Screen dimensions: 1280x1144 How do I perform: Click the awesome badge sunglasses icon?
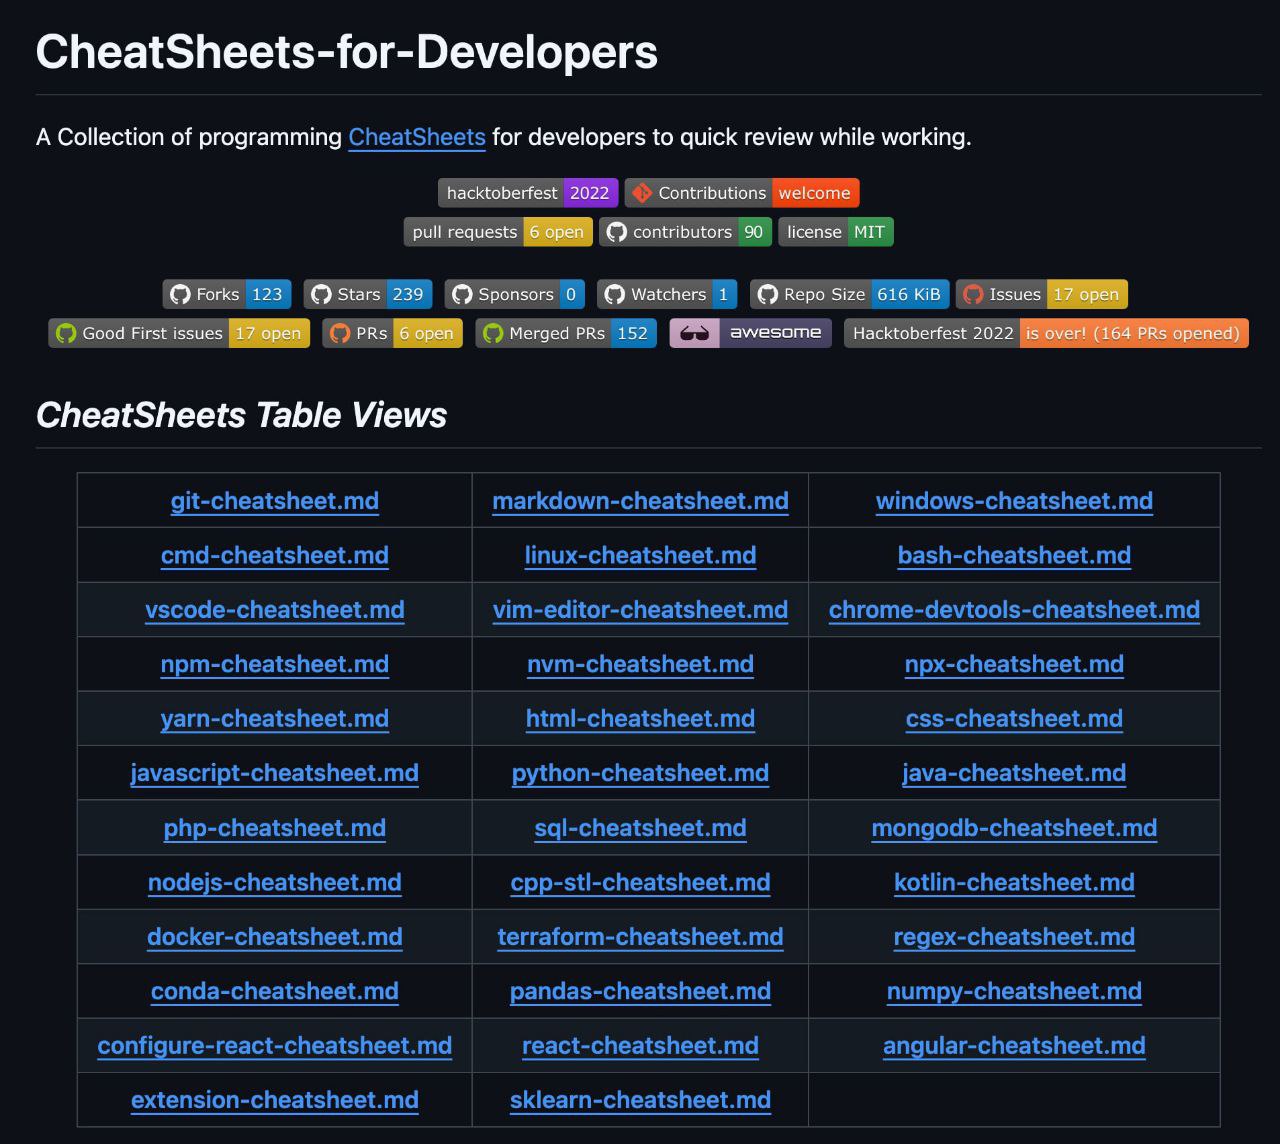pos(694,333)
